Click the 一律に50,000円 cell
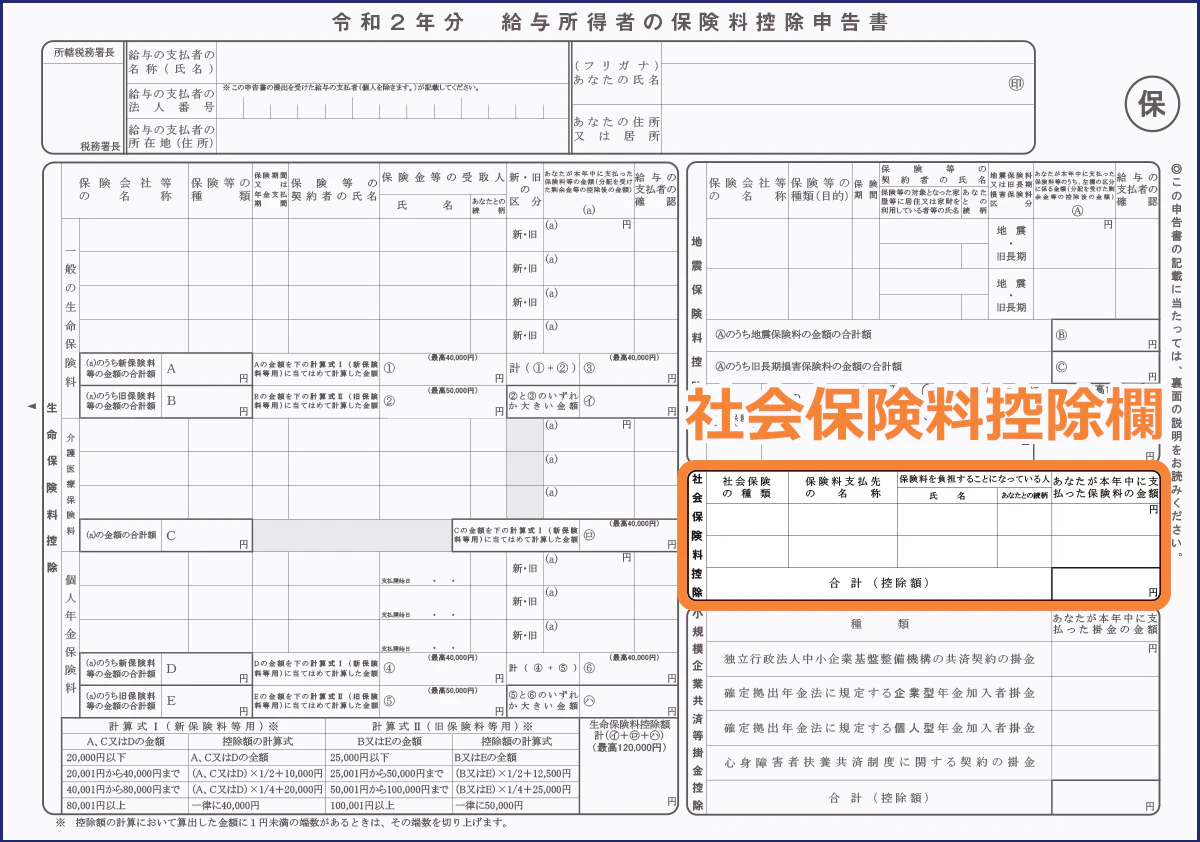This screenshot has height=842, width=1200. point(515,805)
